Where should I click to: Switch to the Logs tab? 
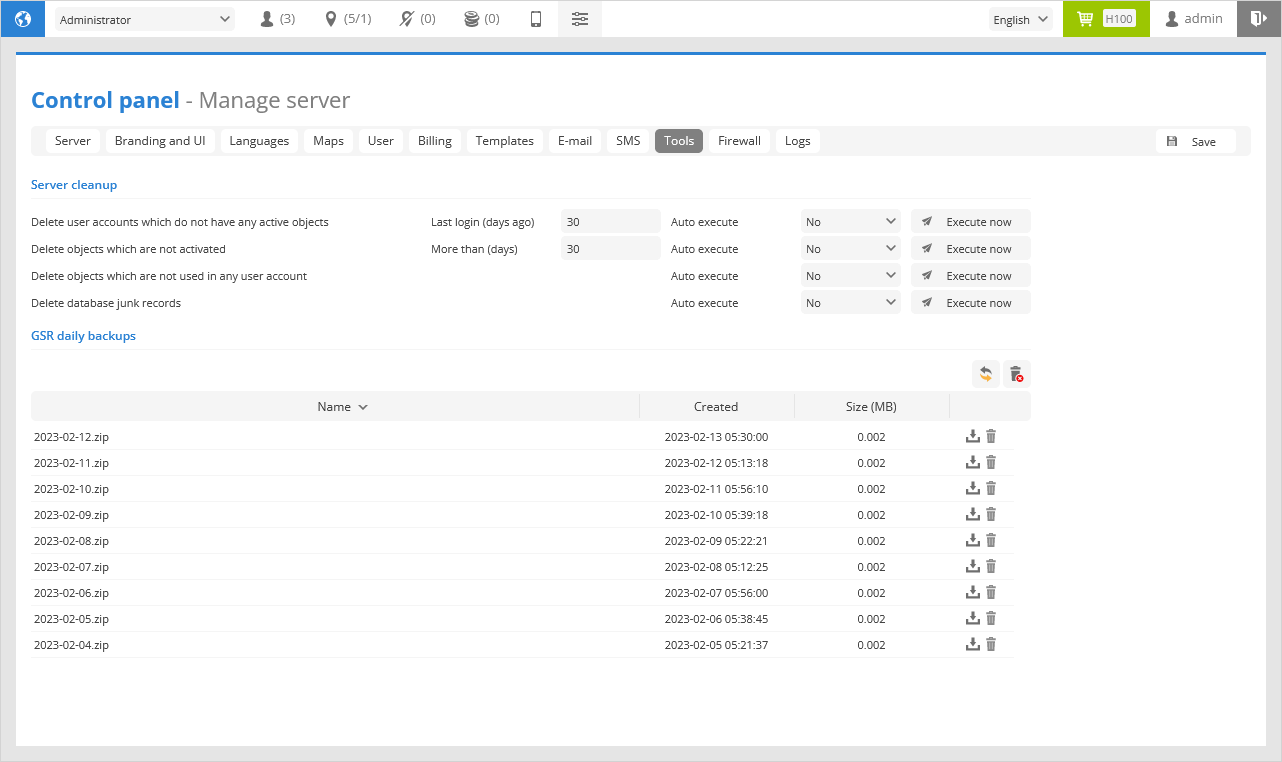click(798, 141)
